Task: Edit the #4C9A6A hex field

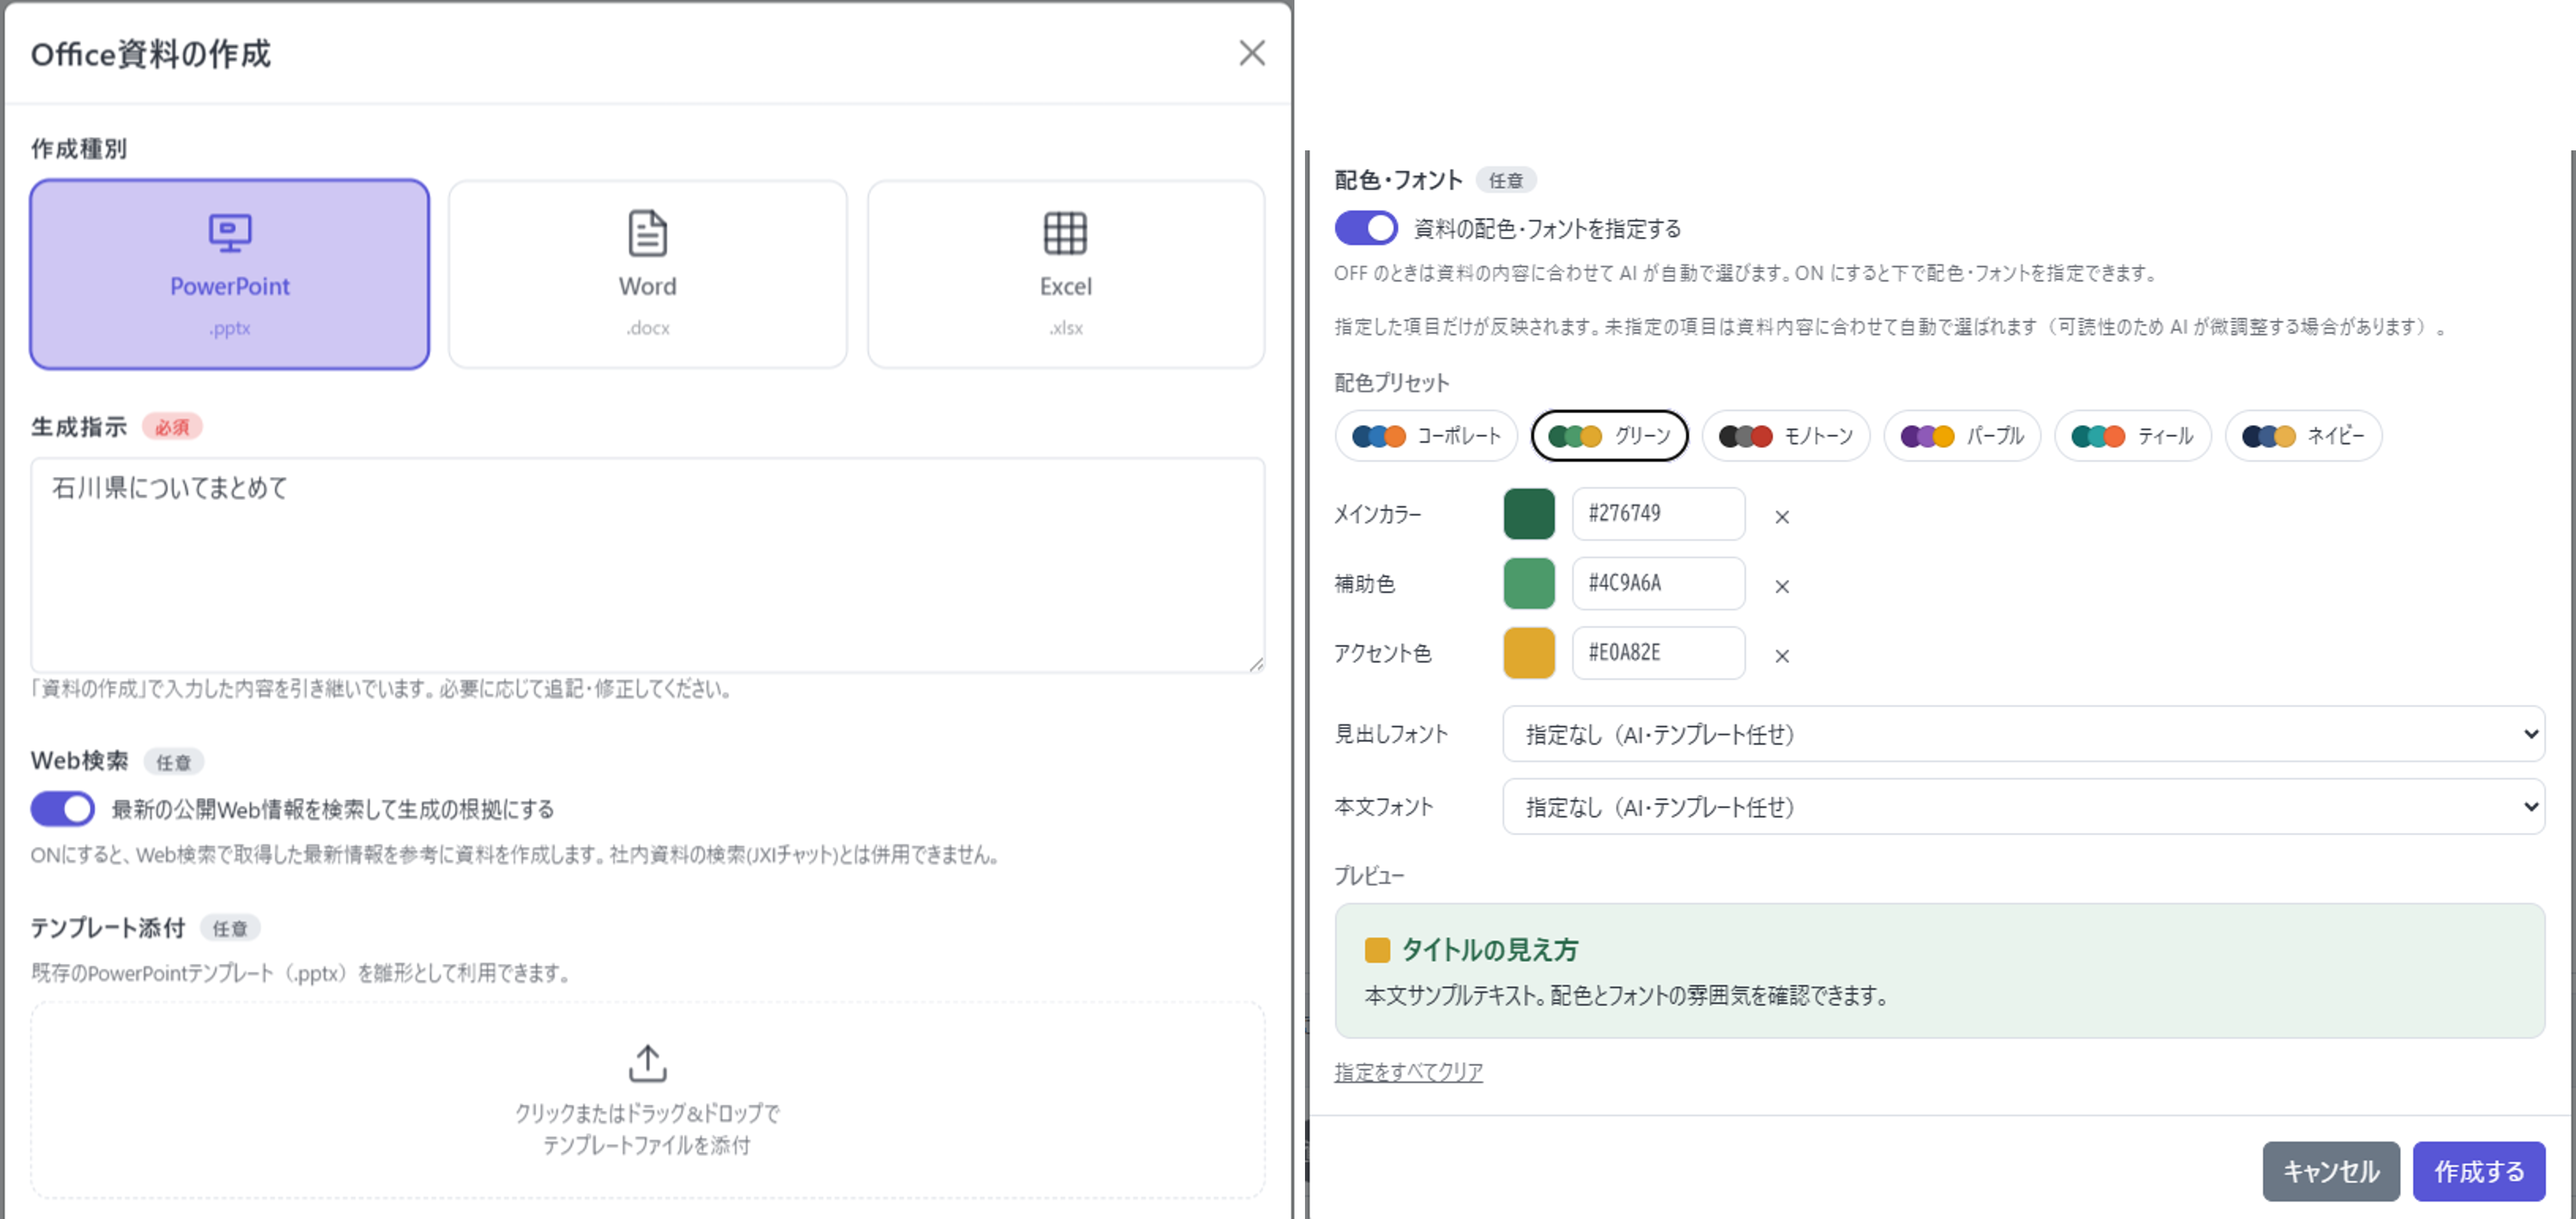Action: pyautogui.click(x=1658, y=584)
